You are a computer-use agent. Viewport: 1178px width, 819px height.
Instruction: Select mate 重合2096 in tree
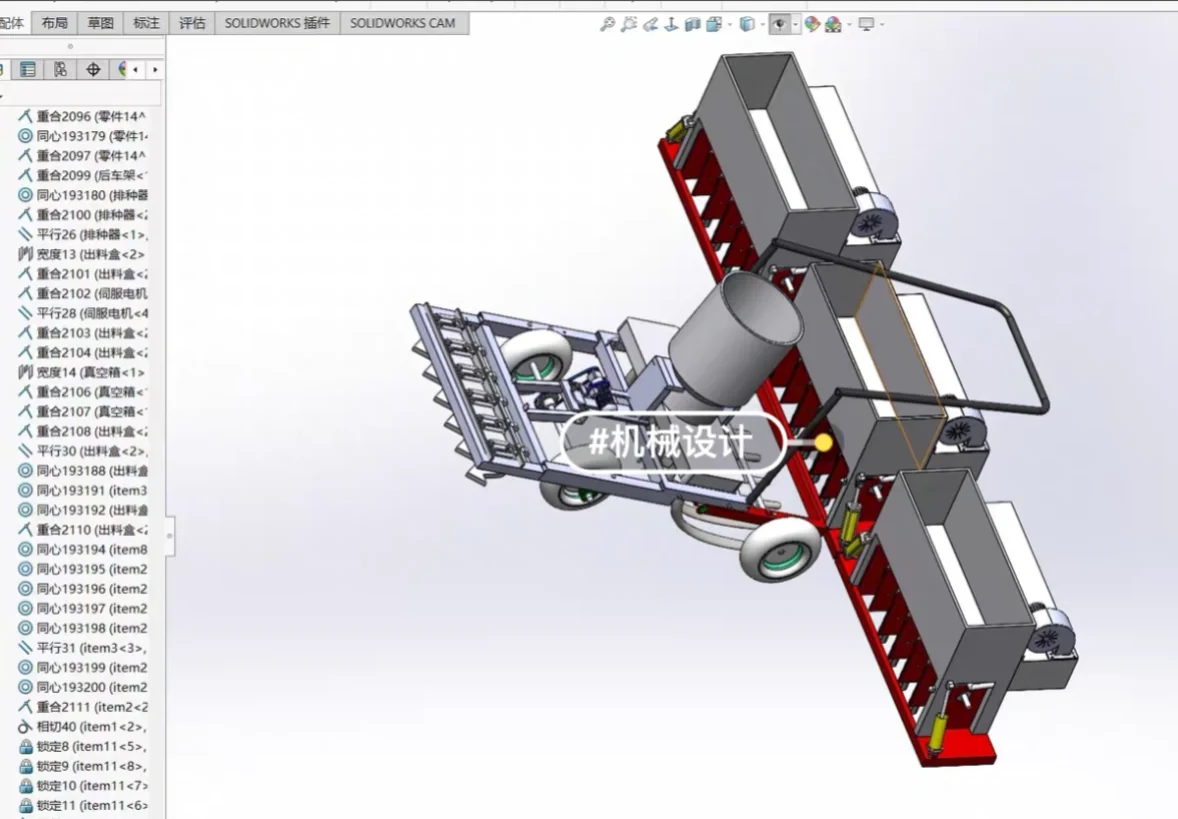pos(81,116)
